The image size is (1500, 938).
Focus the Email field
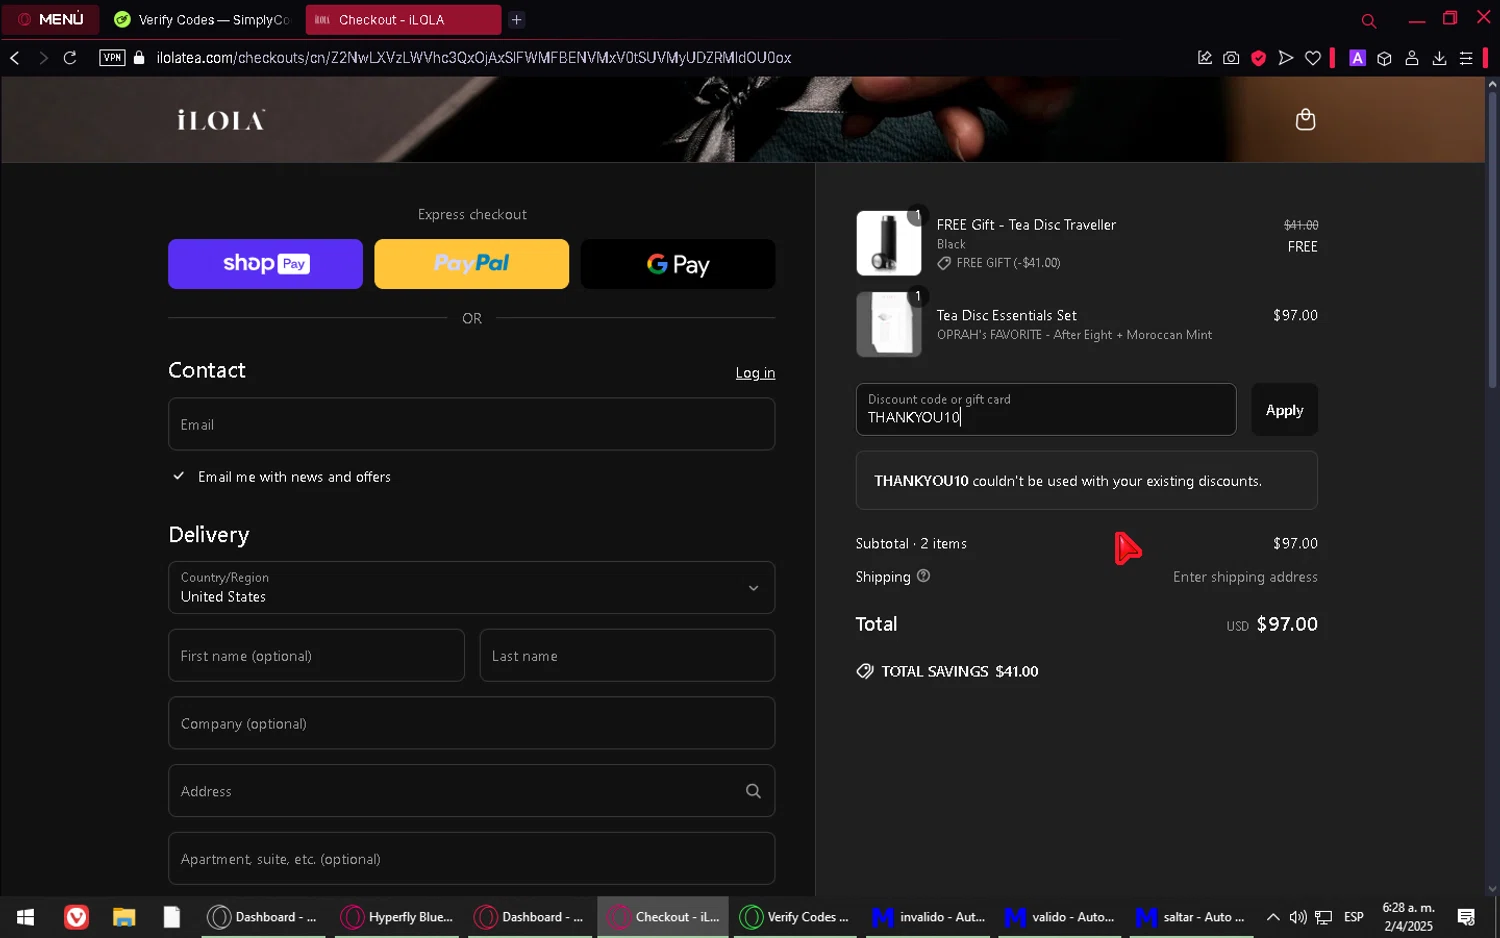471,424
